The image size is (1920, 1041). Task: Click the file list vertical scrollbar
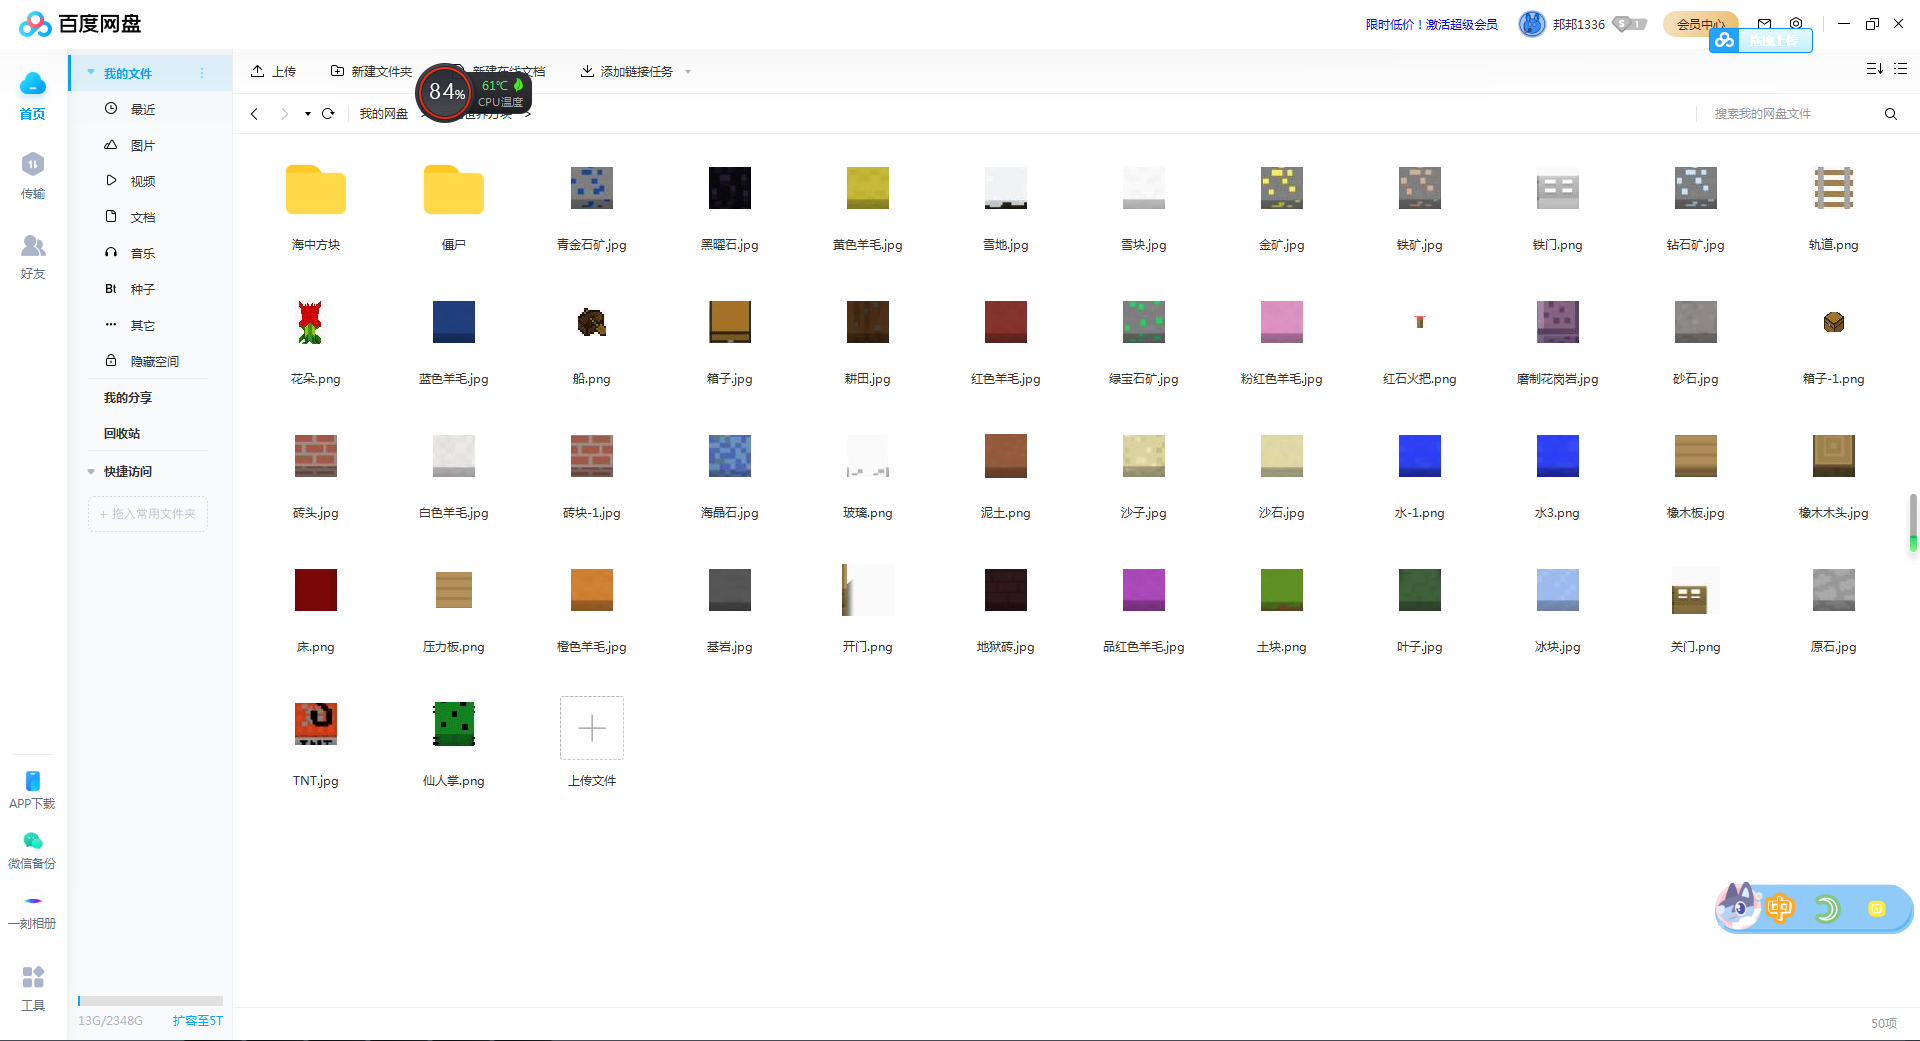(x=1913, y=522)
